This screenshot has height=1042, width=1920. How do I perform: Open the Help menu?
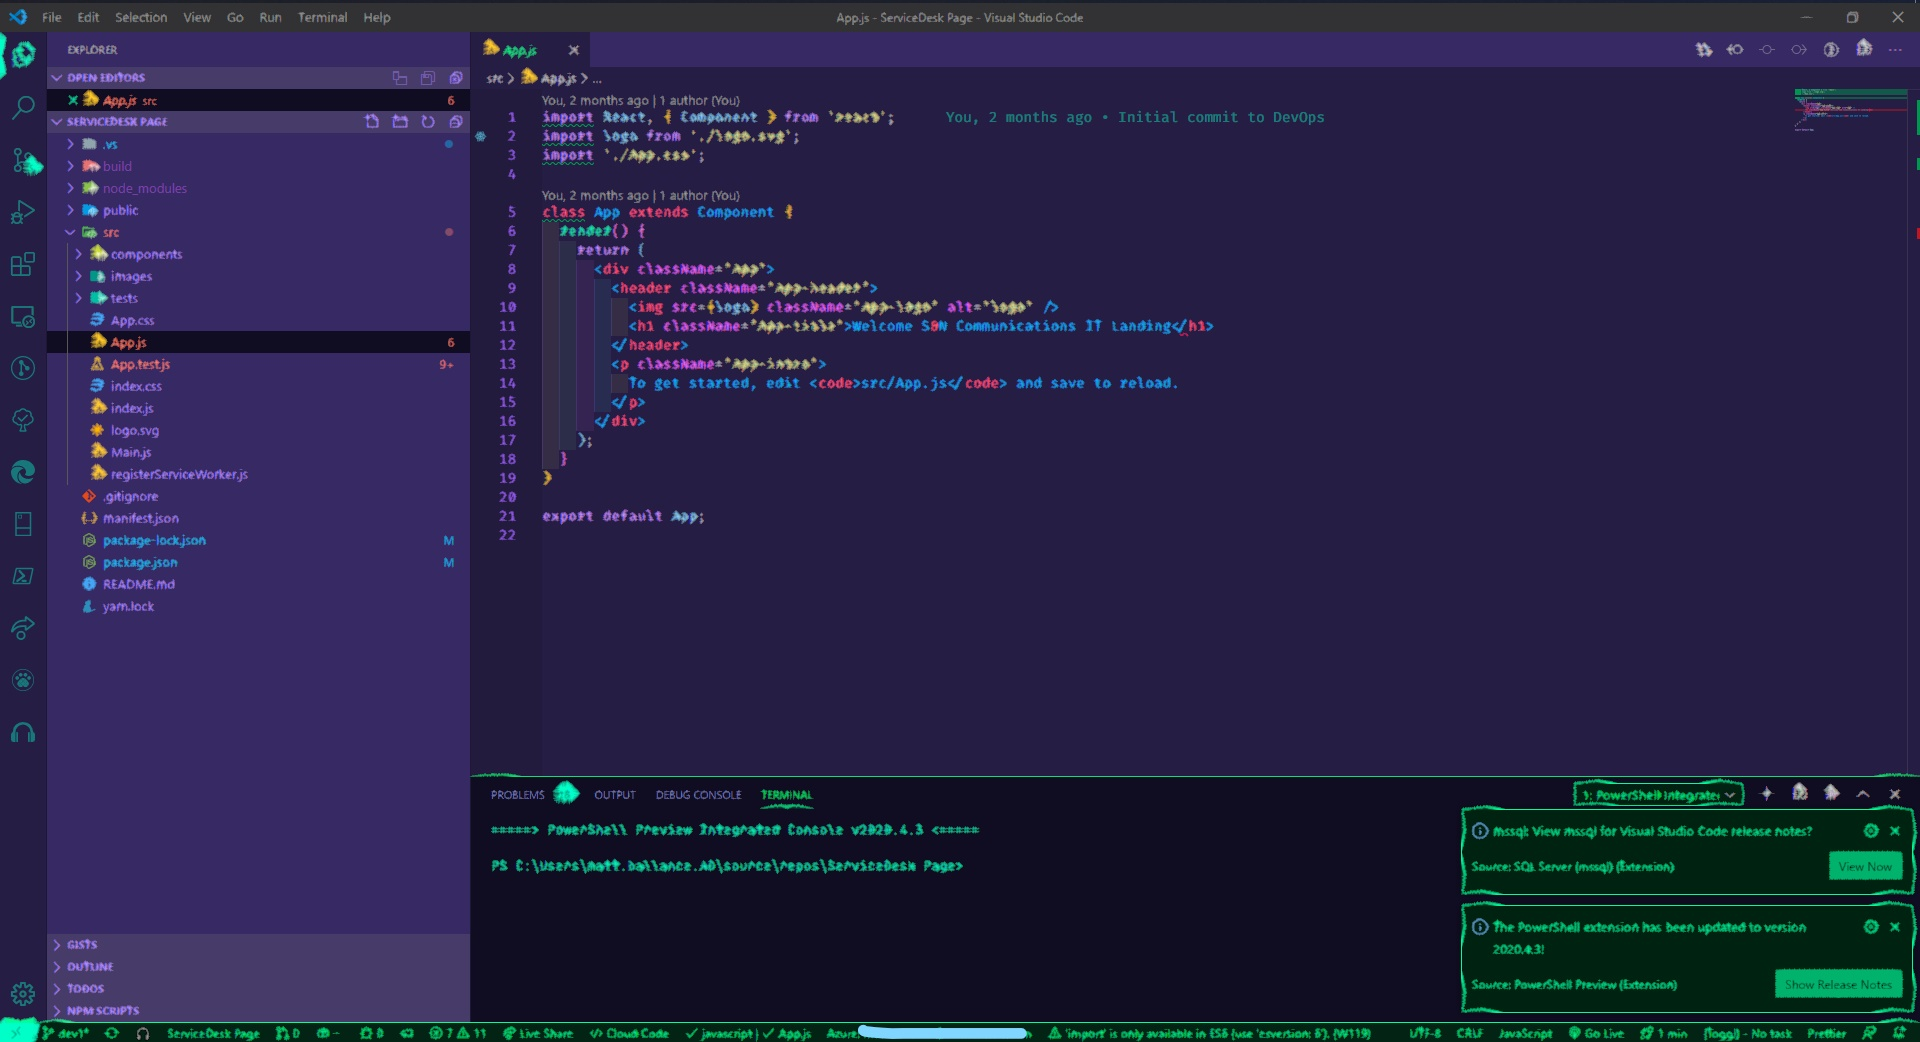click(x=376, y=17)
